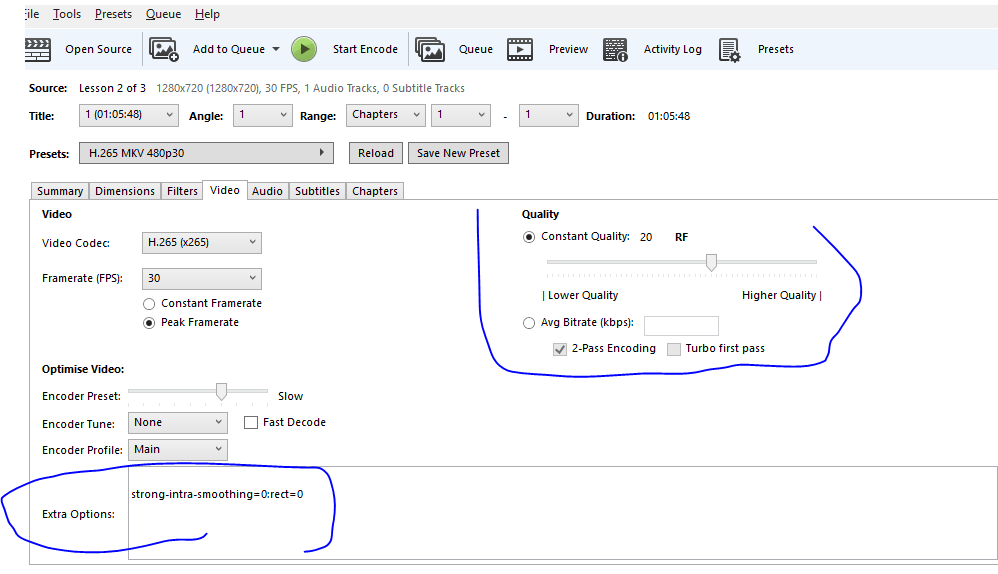The image size is (998, 574).
Task: Click the Open Source clapperboard icon
Action: point(37,49)
